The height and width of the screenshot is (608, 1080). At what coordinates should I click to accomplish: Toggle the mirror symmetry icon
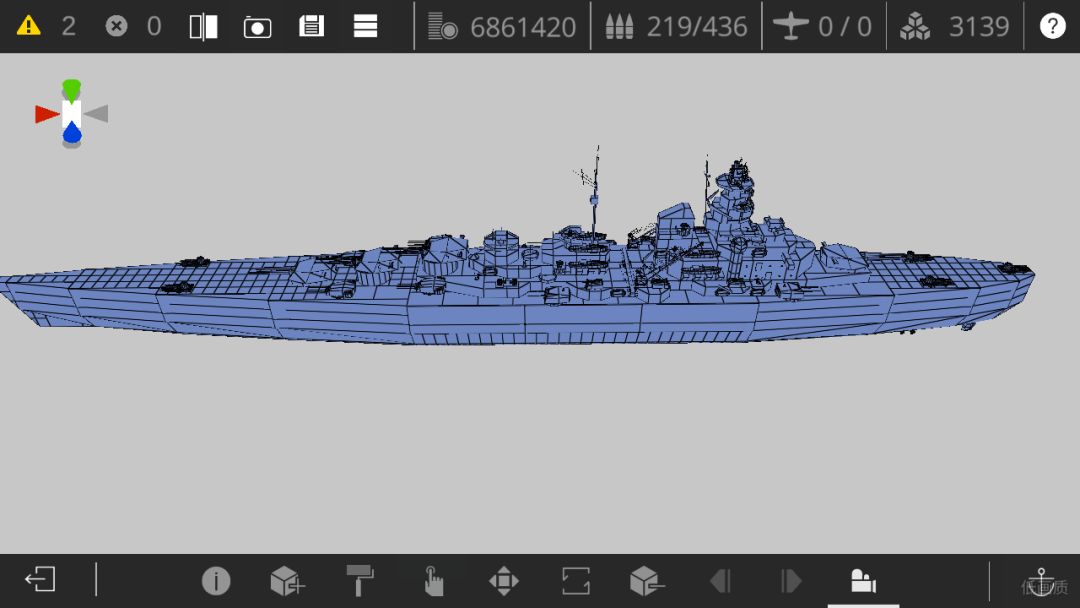coord(204,27)
